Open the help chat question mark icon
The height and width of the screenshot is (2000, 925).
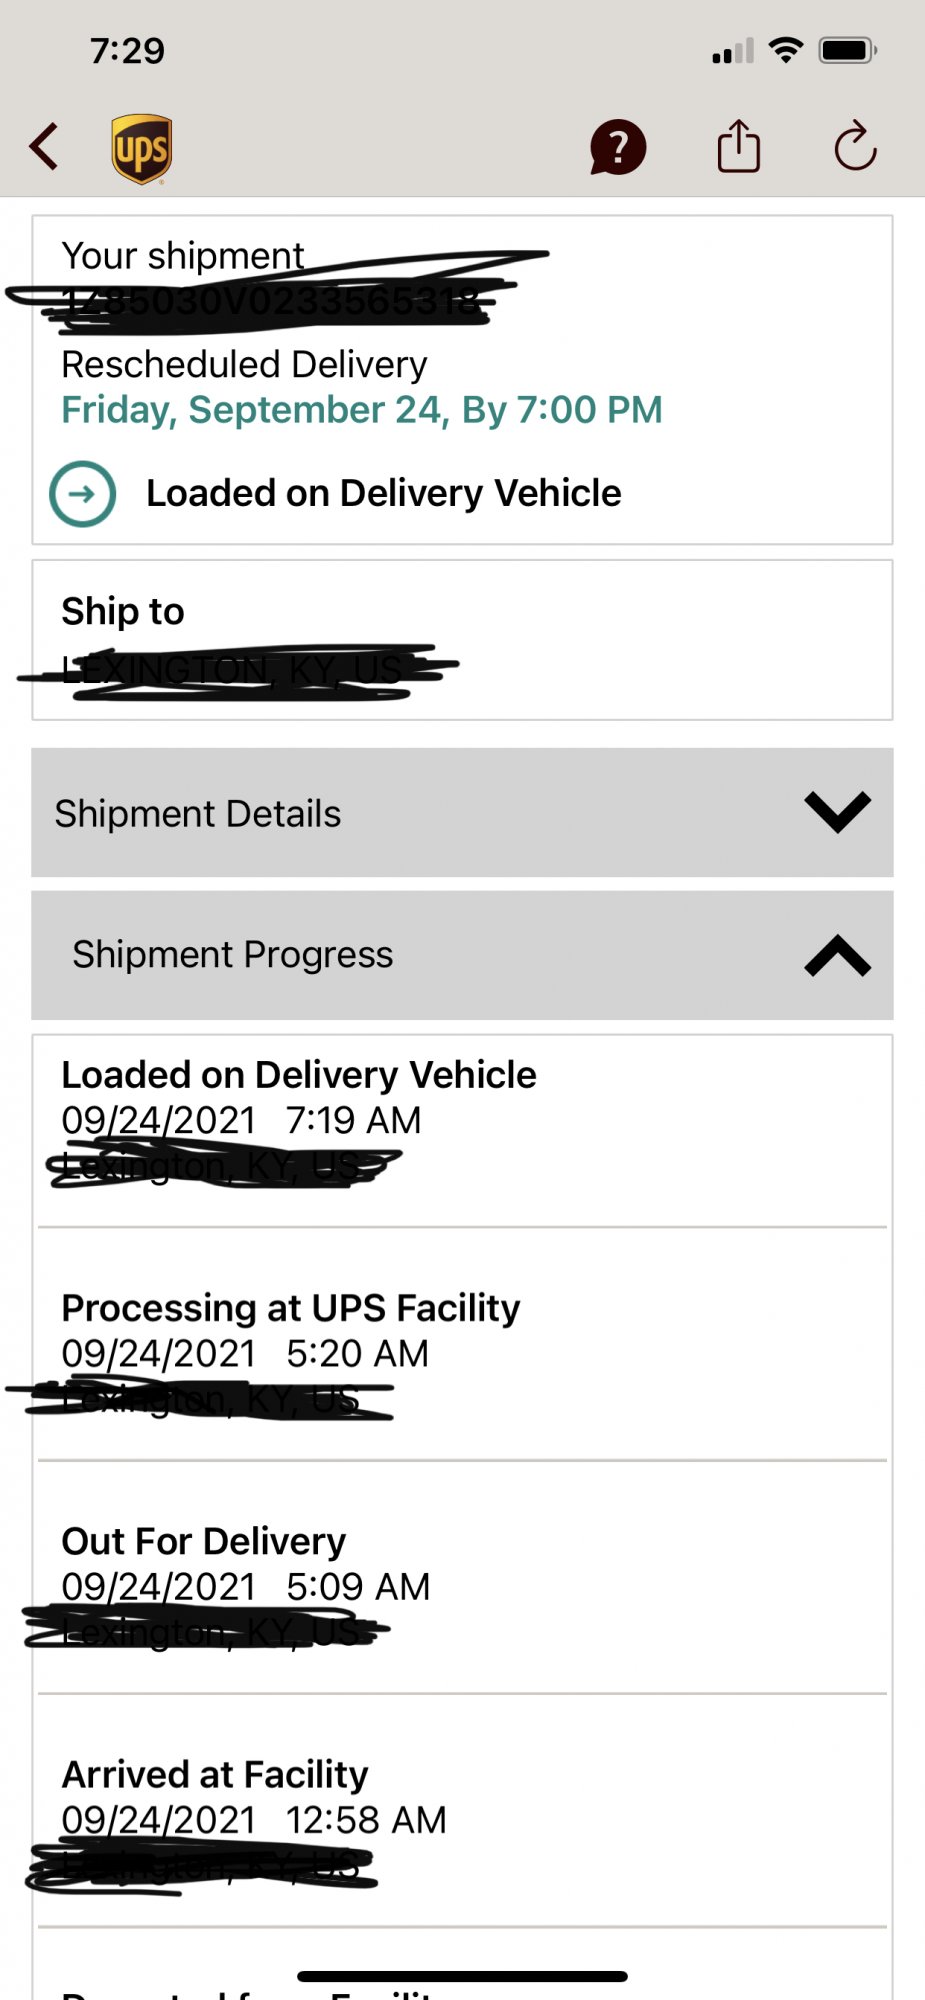click(618, 148)
